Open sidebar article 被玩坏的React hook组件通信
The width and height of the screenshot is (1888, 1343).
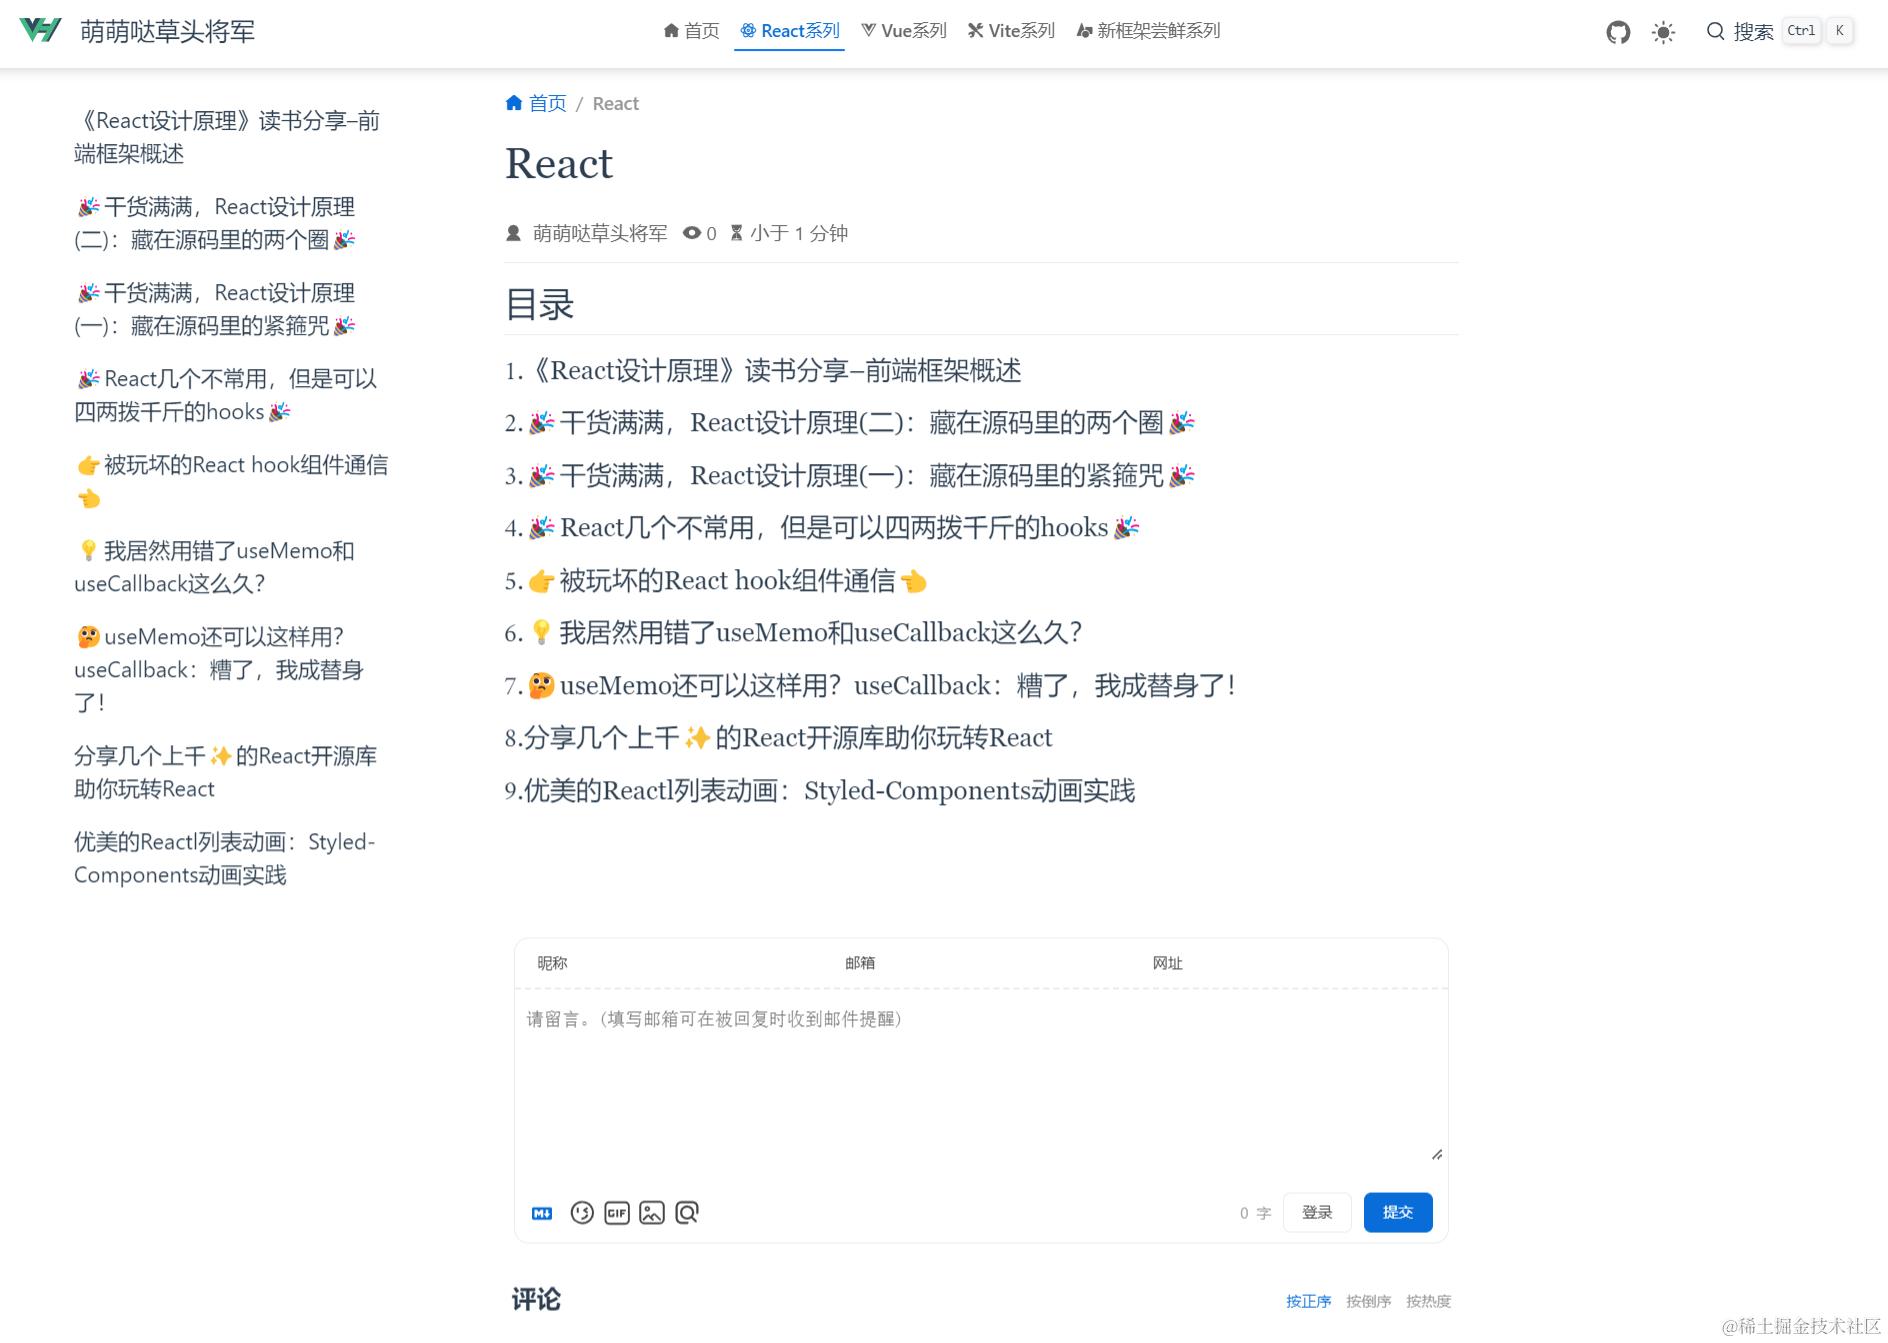[232, 481]
